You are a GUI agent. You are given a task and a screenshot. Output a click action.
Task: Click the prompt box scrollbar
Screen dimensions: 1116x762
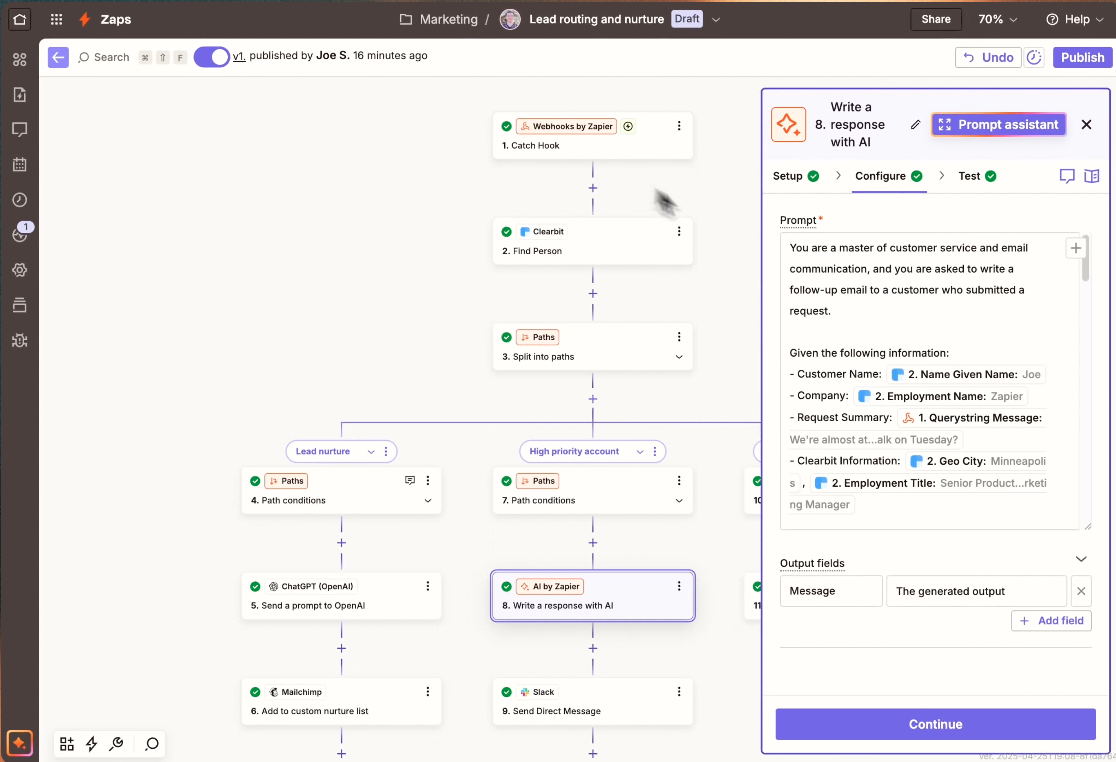coord(1085,259)
